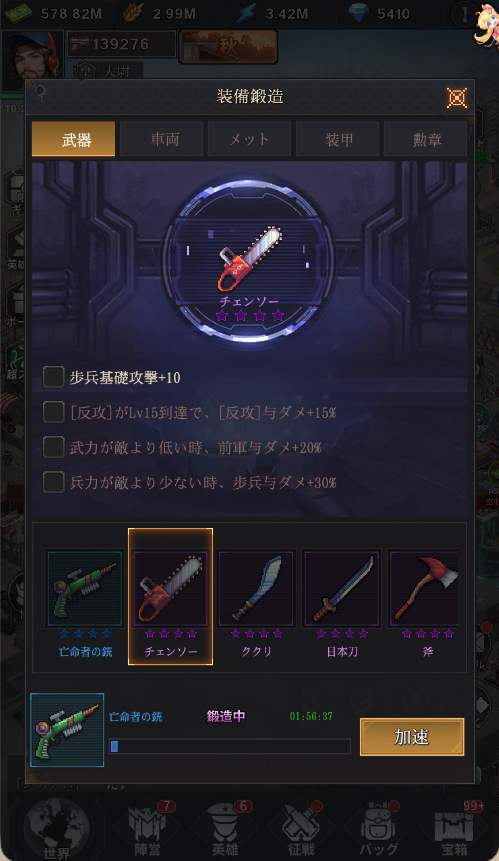Click the forging progress bar
Image resolution: width=499 pixels, height=861 pixels.
tap(229, 746)
